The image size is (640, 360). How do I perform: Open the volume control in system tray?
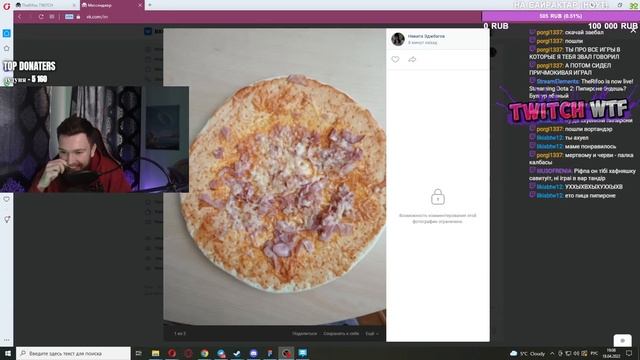[x=576, y=353]
